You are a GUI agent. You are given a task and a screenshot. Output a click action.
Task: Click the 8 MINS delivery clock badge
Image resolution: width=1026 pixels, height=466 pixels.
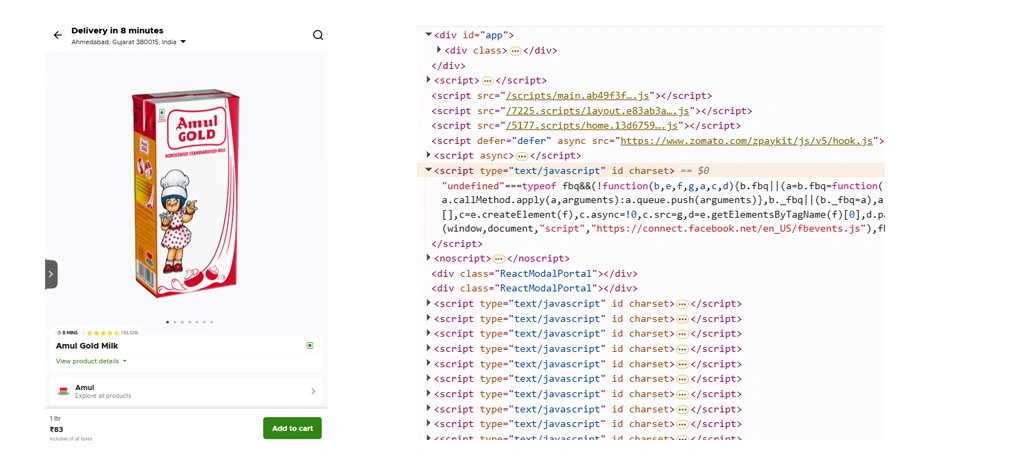(67, 333)
